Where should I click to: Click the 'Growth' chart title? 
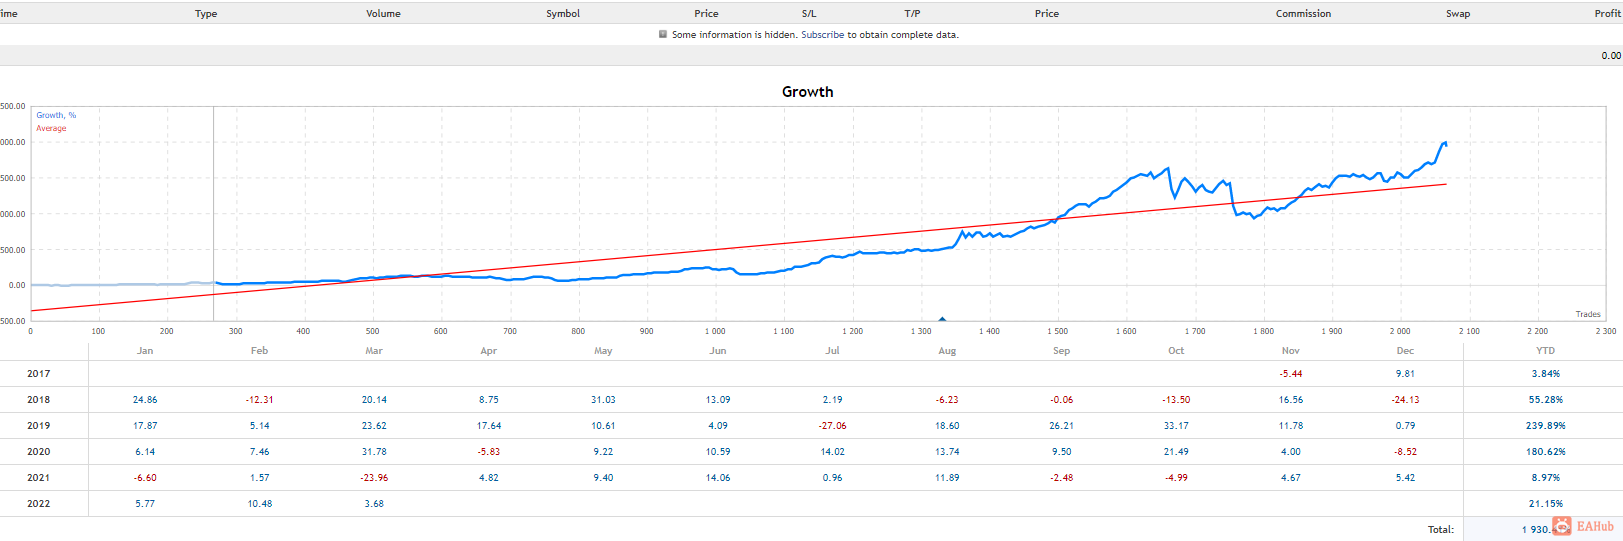(808, 91)
